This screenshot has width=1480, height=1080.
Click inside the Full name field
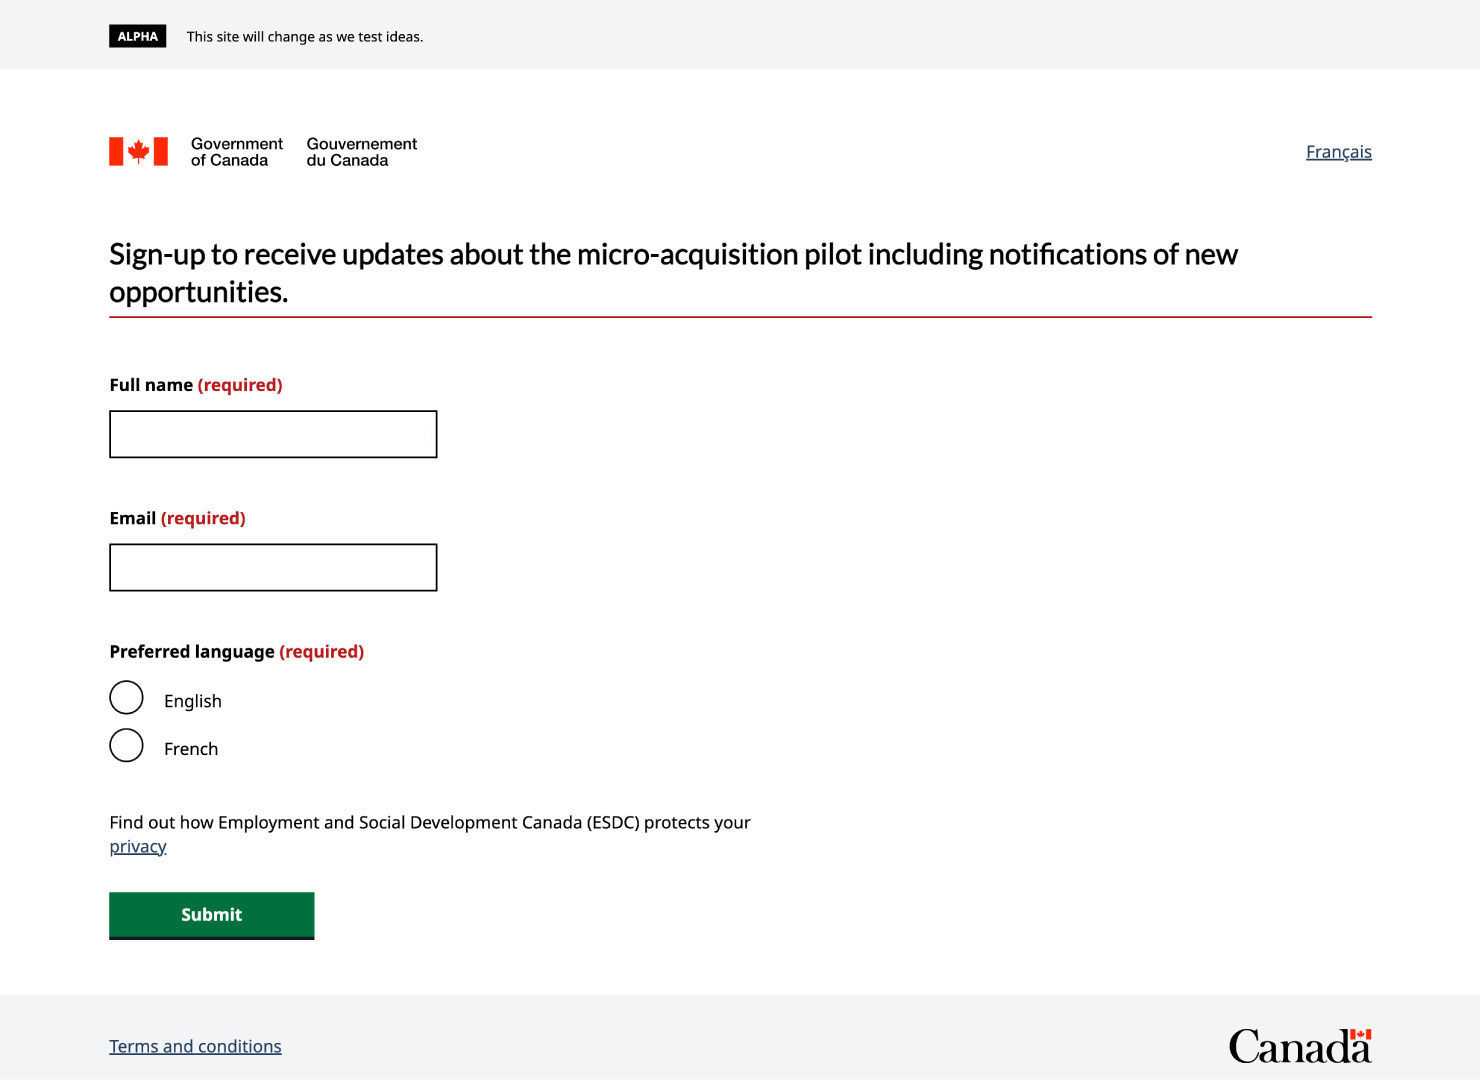272,433
